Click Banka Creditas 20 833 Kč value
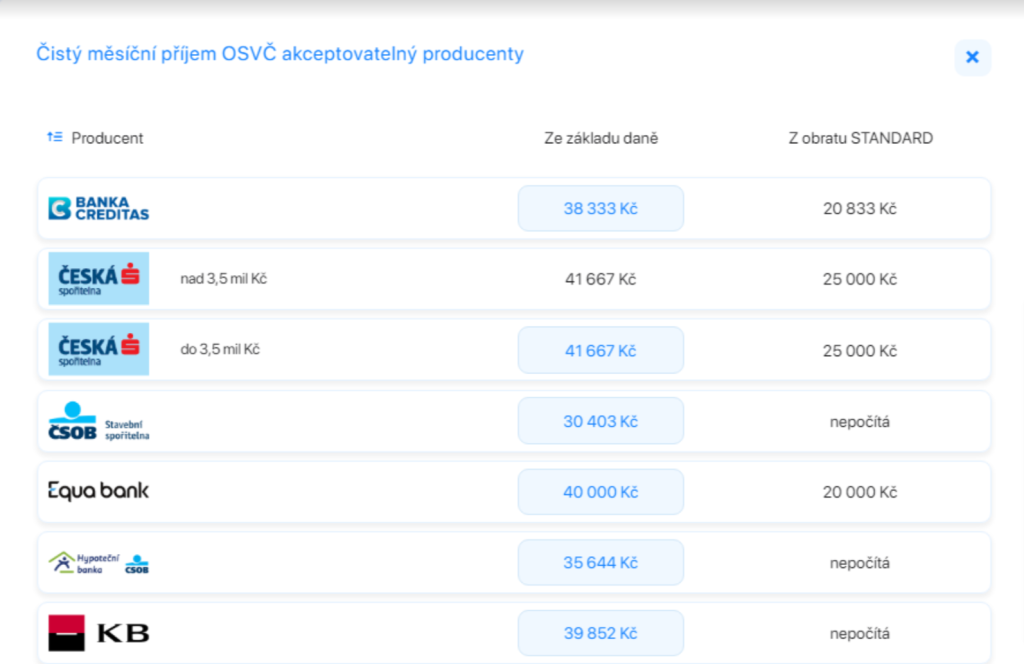This screenshot has height=664, width=1024. click(x=859, y=209)
